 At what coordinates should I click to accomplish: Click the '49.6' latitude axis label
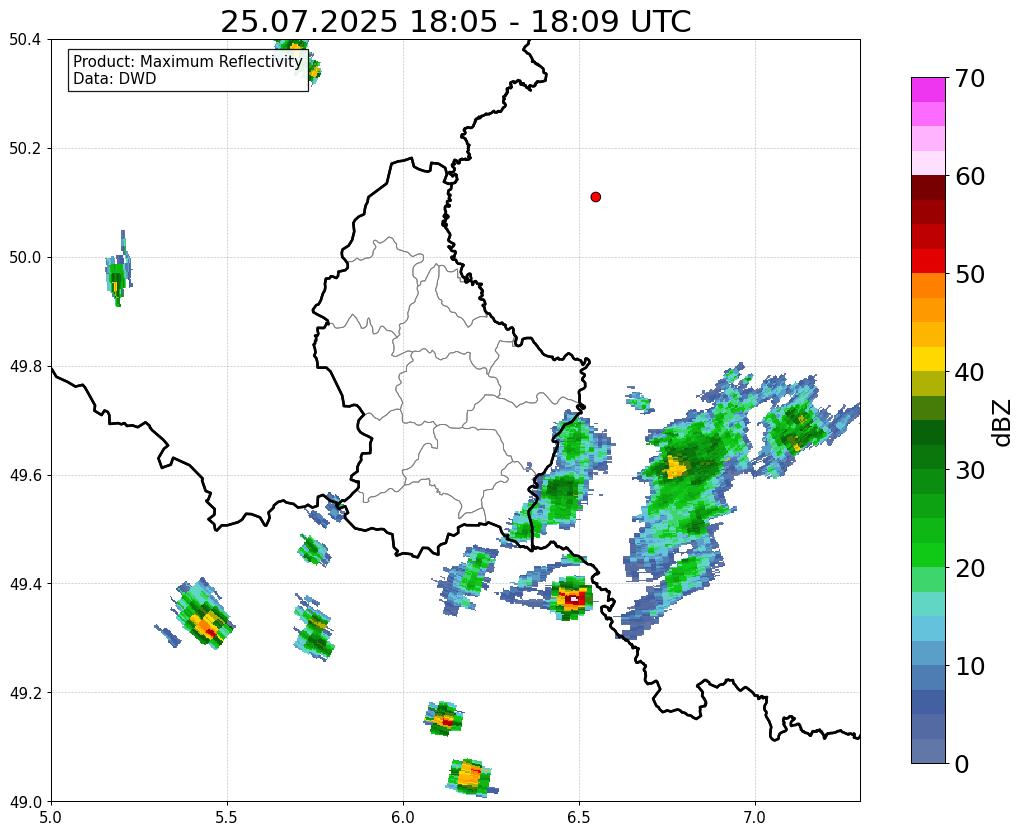25,475
